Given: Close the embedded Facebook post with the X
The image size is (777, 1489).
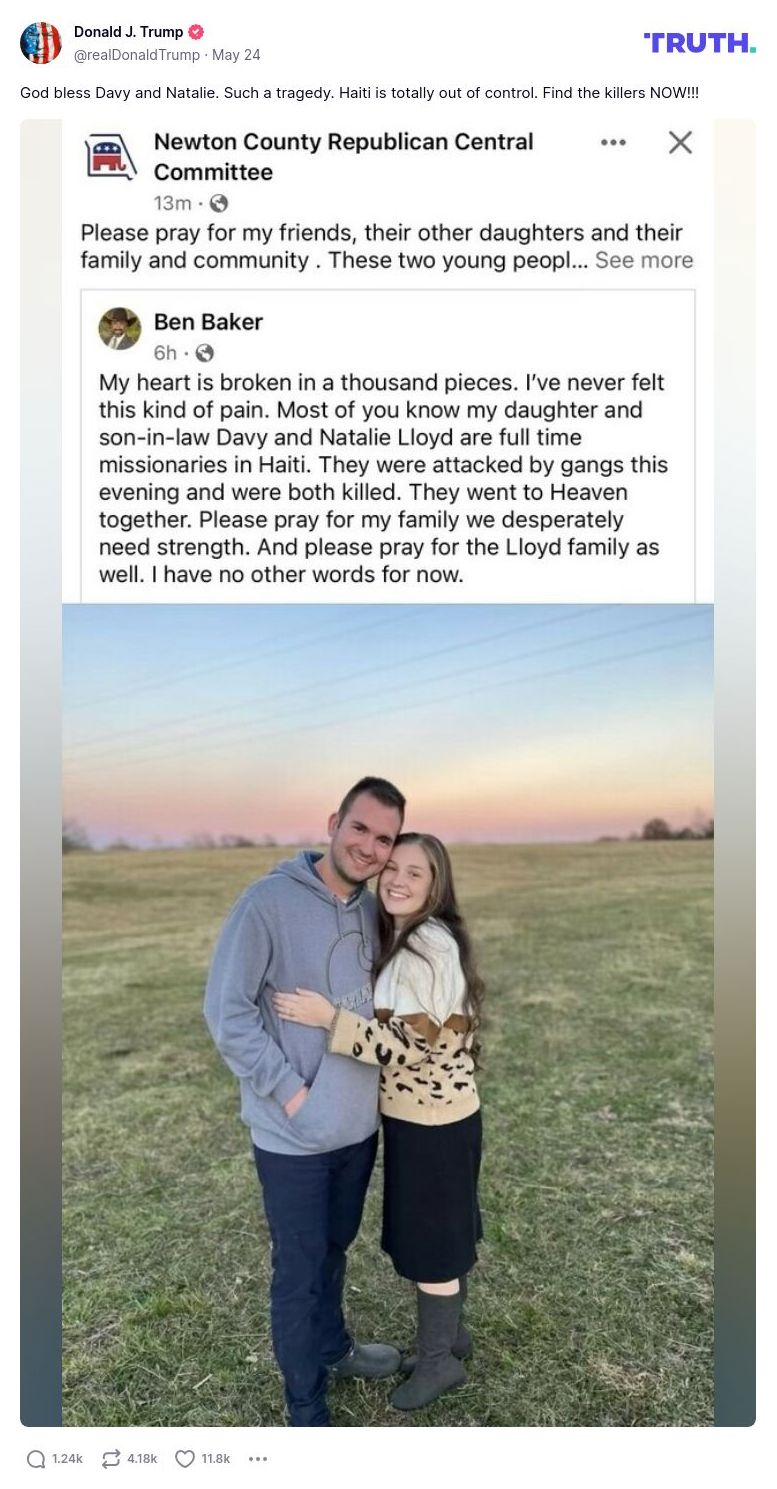Looking at the screenshot, I should click(x=680, y=143).
